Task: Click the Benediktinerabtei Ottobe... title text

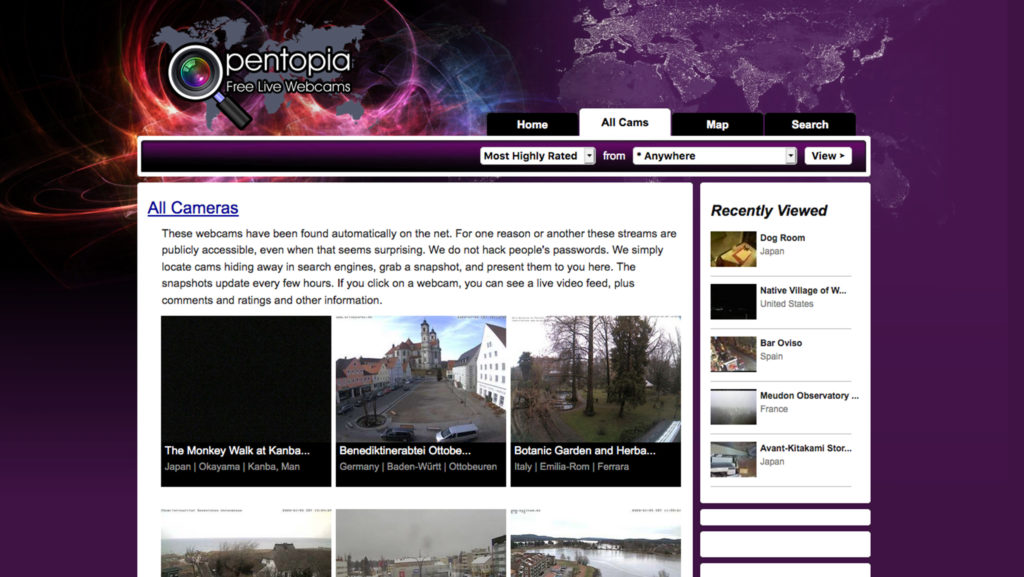Action: tap(405, 450)
